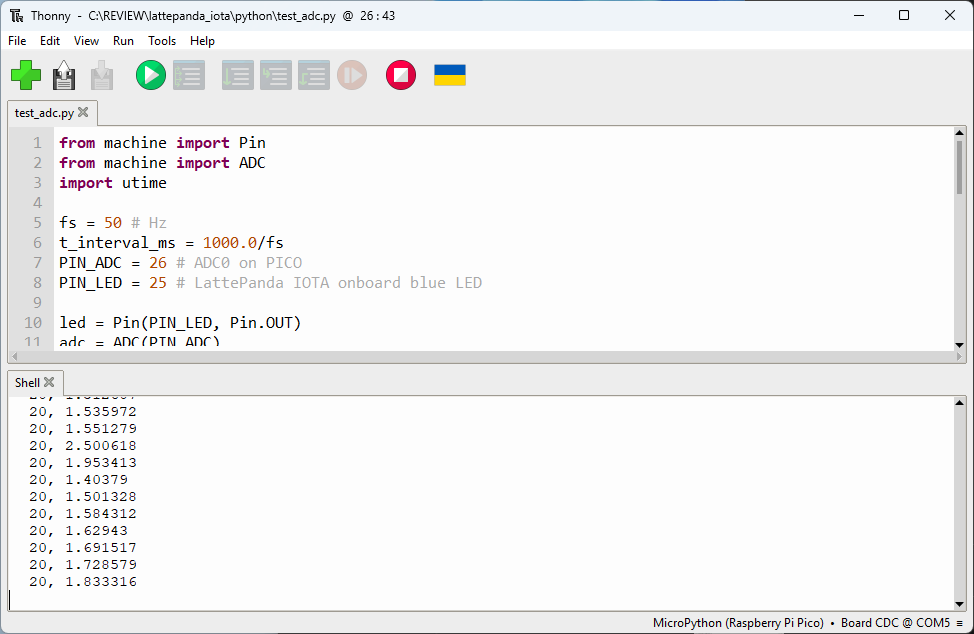Click the Debug current script icon
The height and width of the screenshot is (634, 974).
pos(189,75)
